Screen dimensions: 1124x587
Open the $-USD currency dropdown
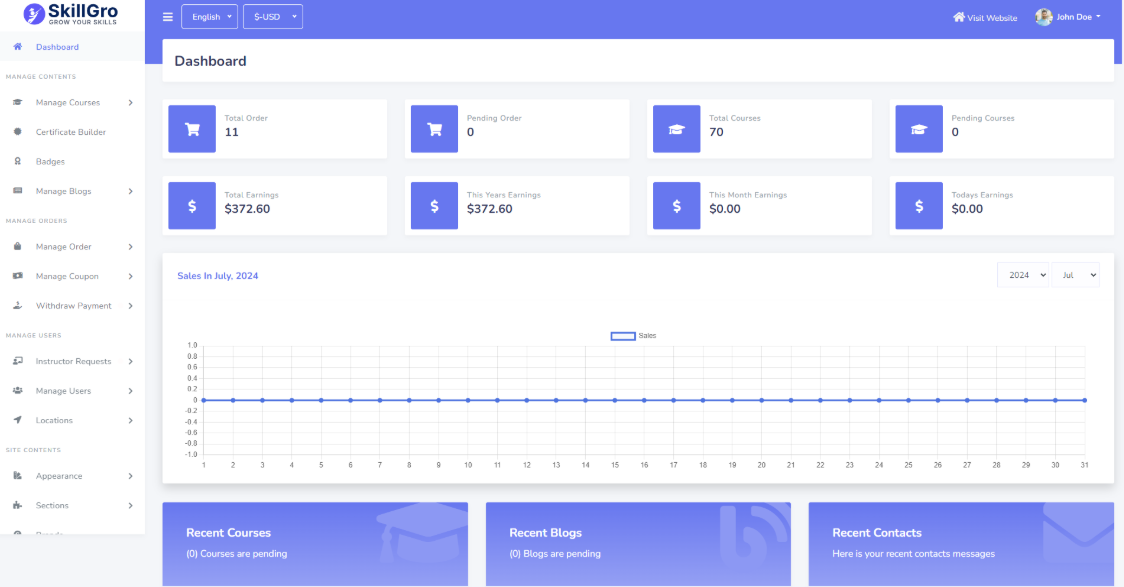pyautogui.click(x=272, y=17)
